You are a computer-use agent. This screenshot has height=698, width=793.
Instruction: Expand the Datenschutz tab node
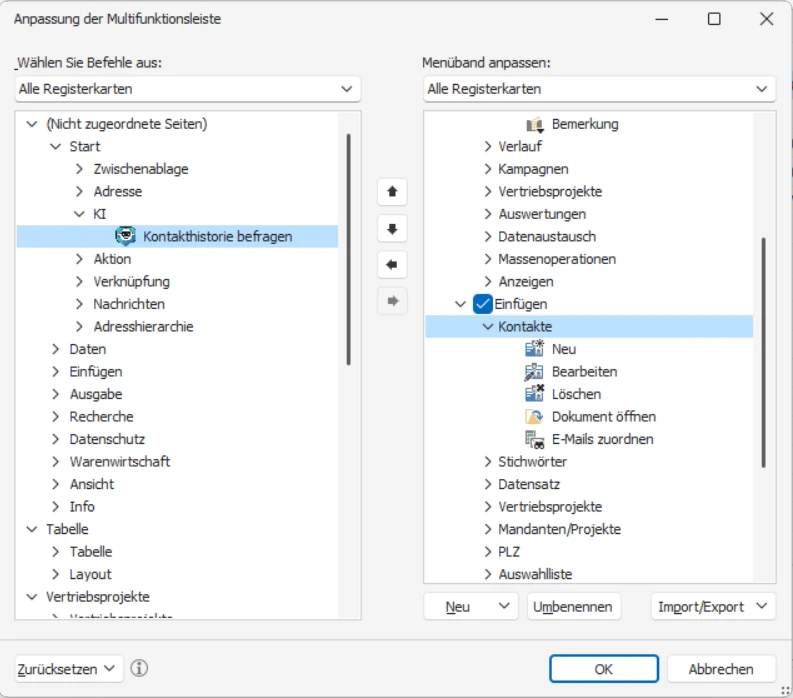pyautogui.click(x=56, y=439)
